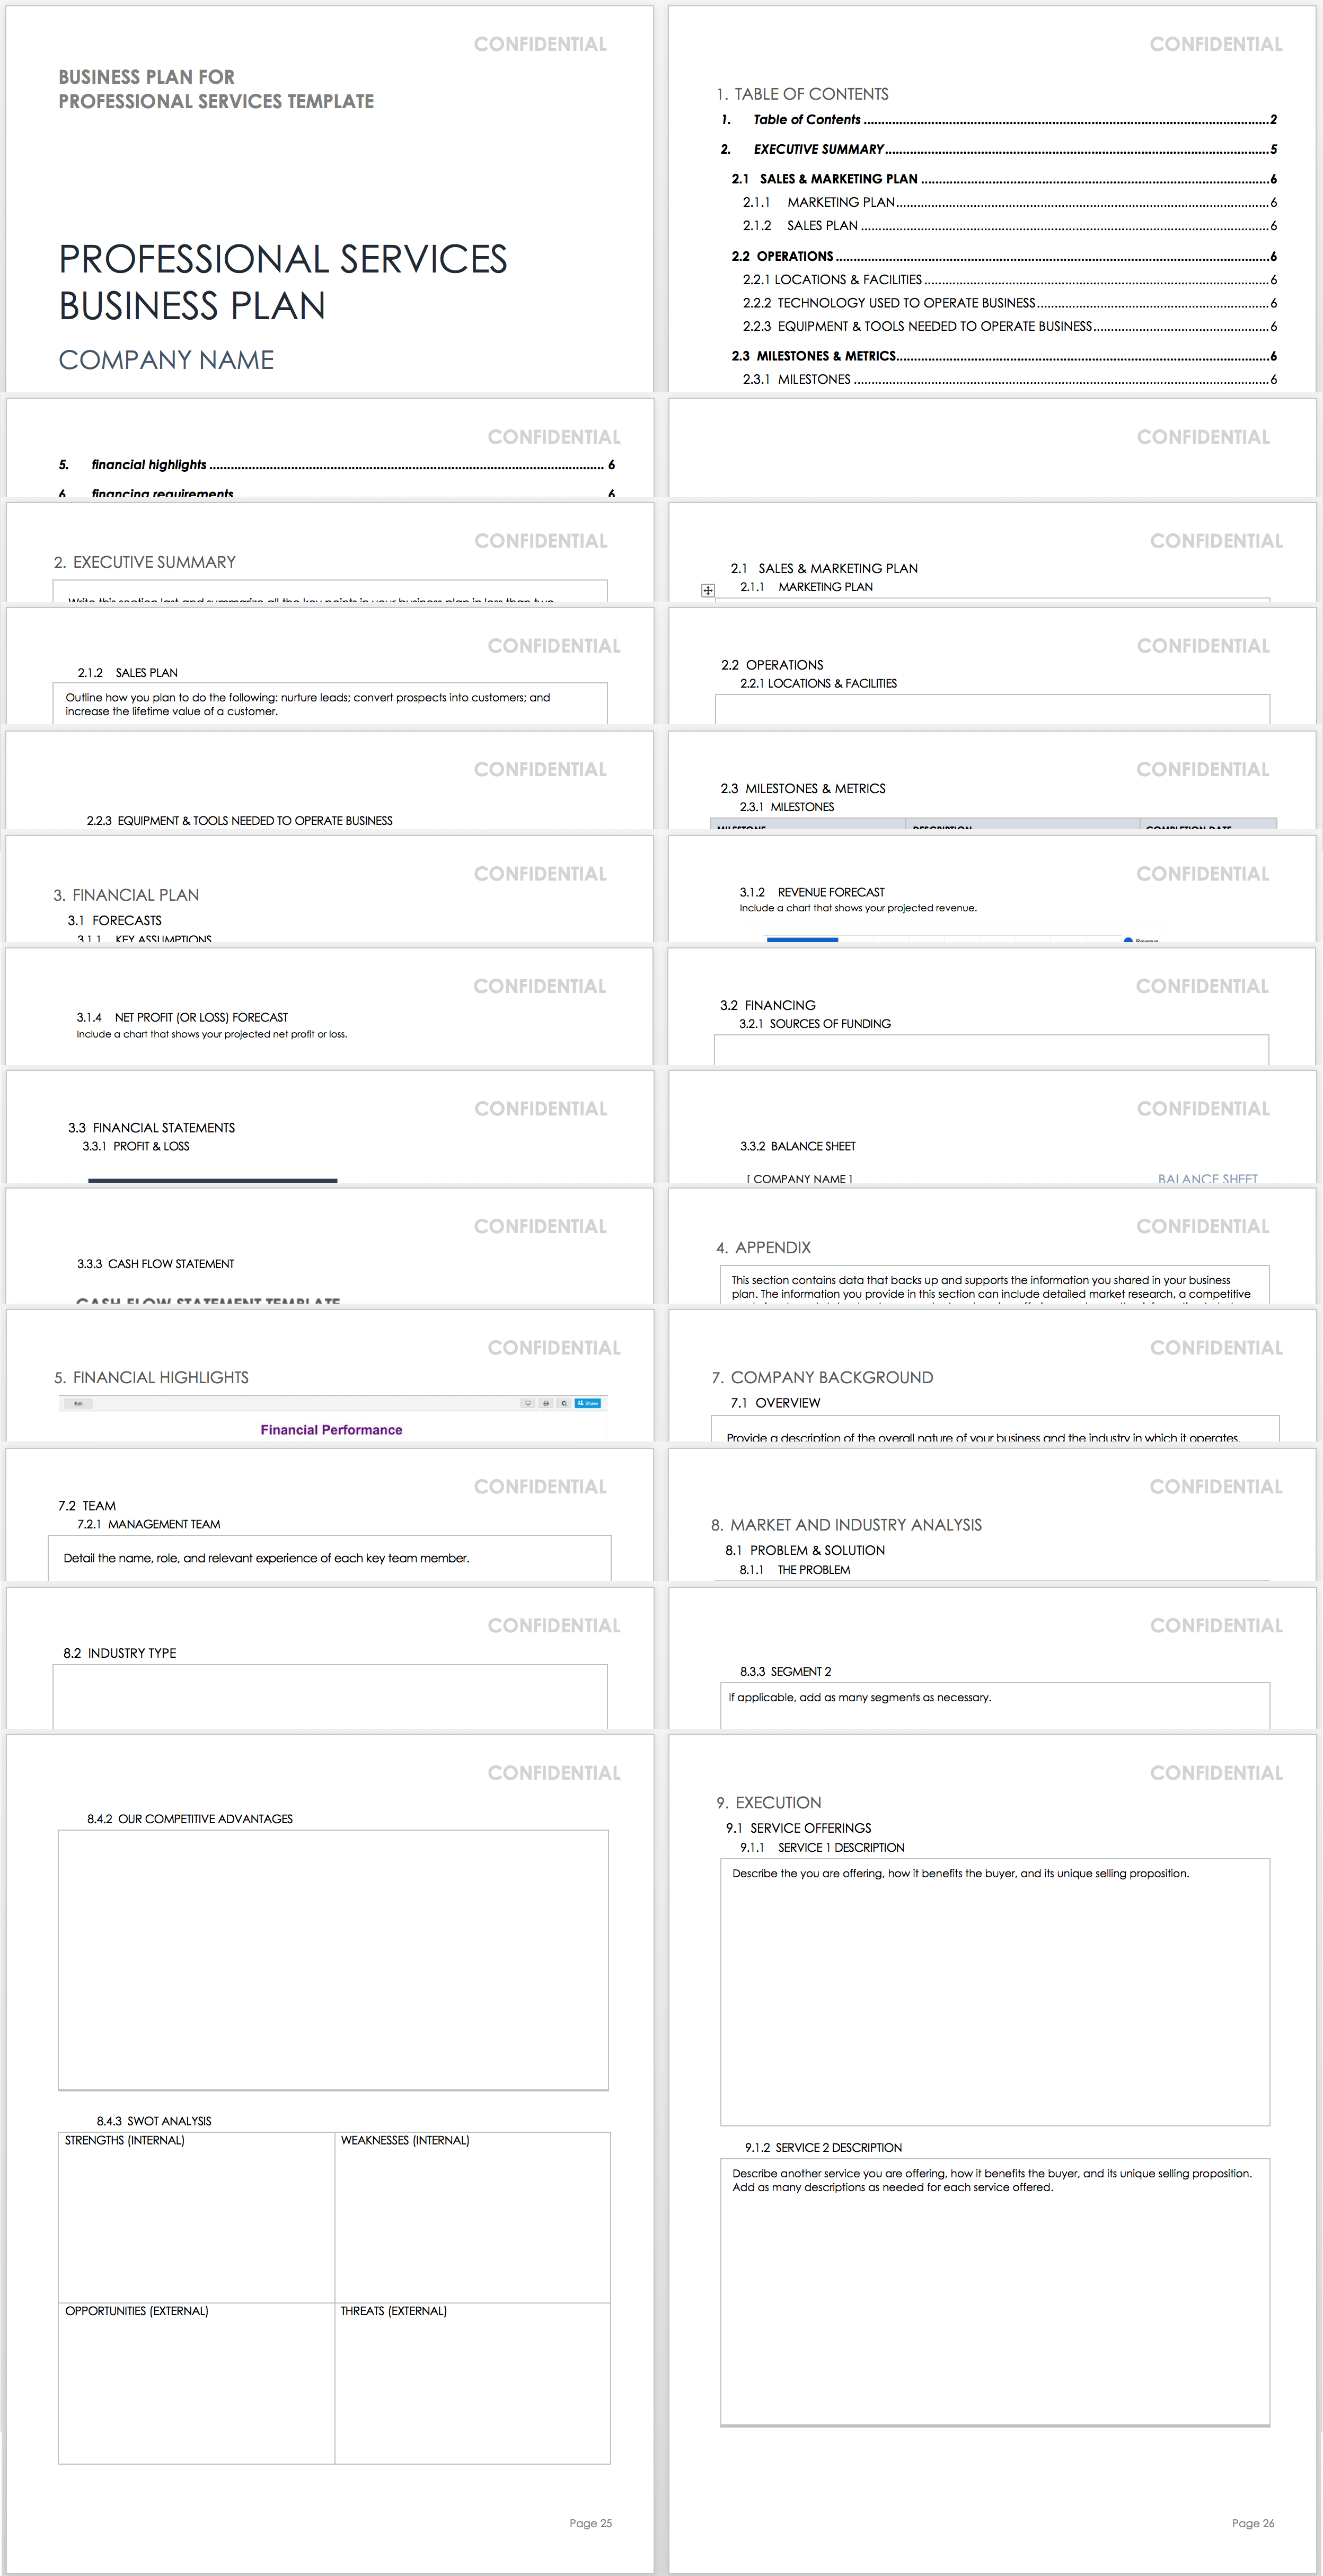
Task: Click into the Weaknesses (Internal) SWOT cell
Action: (472, 2226)
